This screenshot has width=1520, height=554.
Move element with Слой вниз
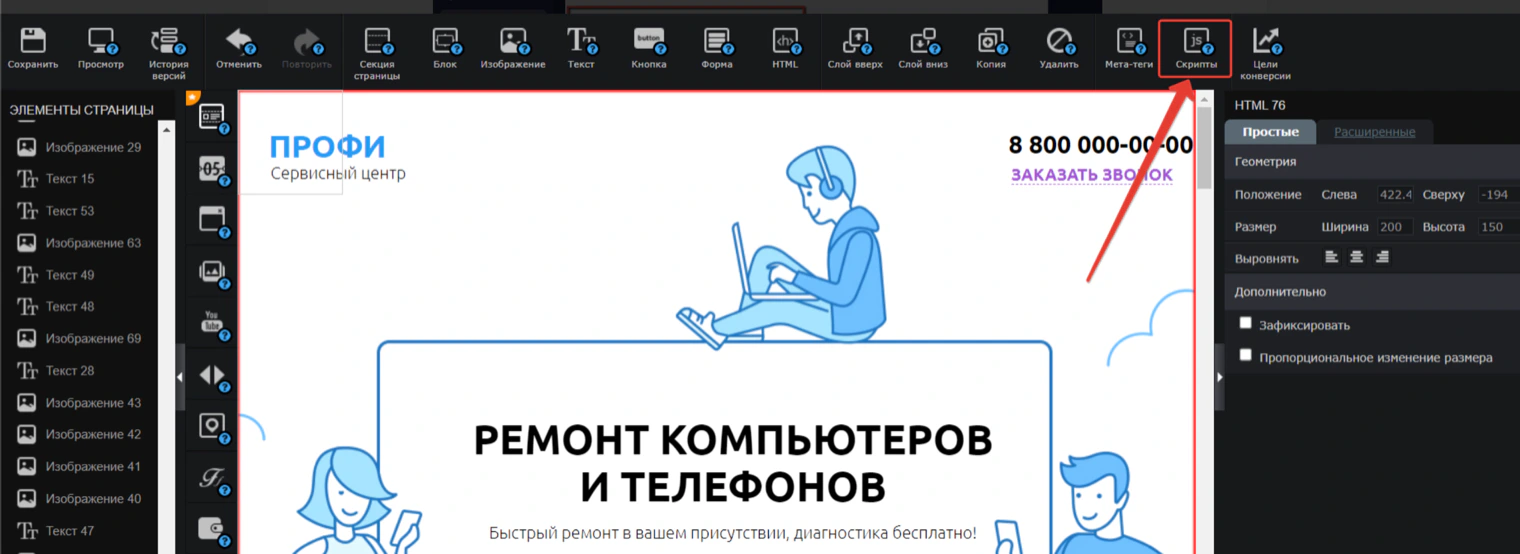923,41
